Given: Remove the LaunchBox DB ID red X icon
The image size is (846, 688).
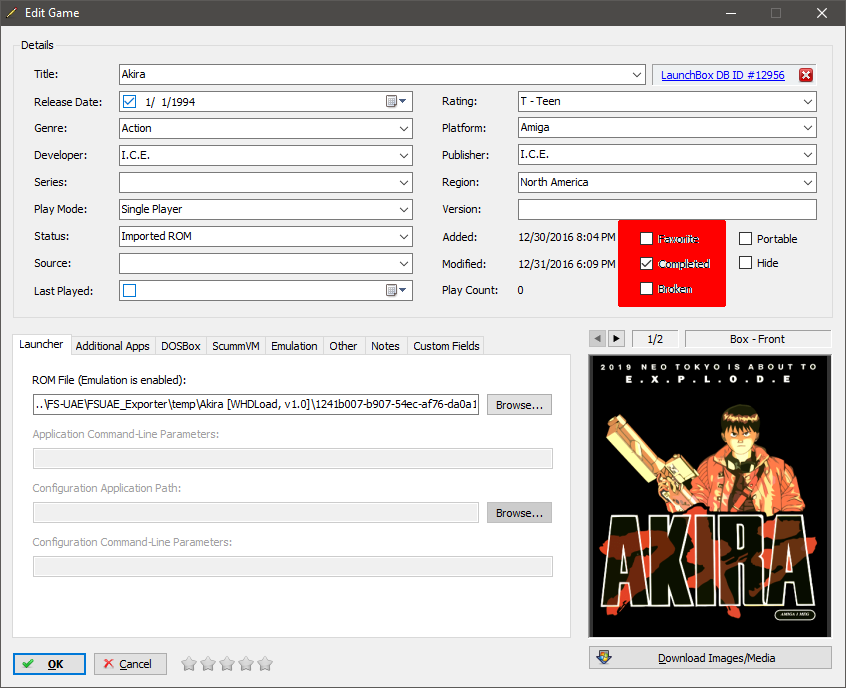Looking at the screenshot, I should click(x=806, y=75).
